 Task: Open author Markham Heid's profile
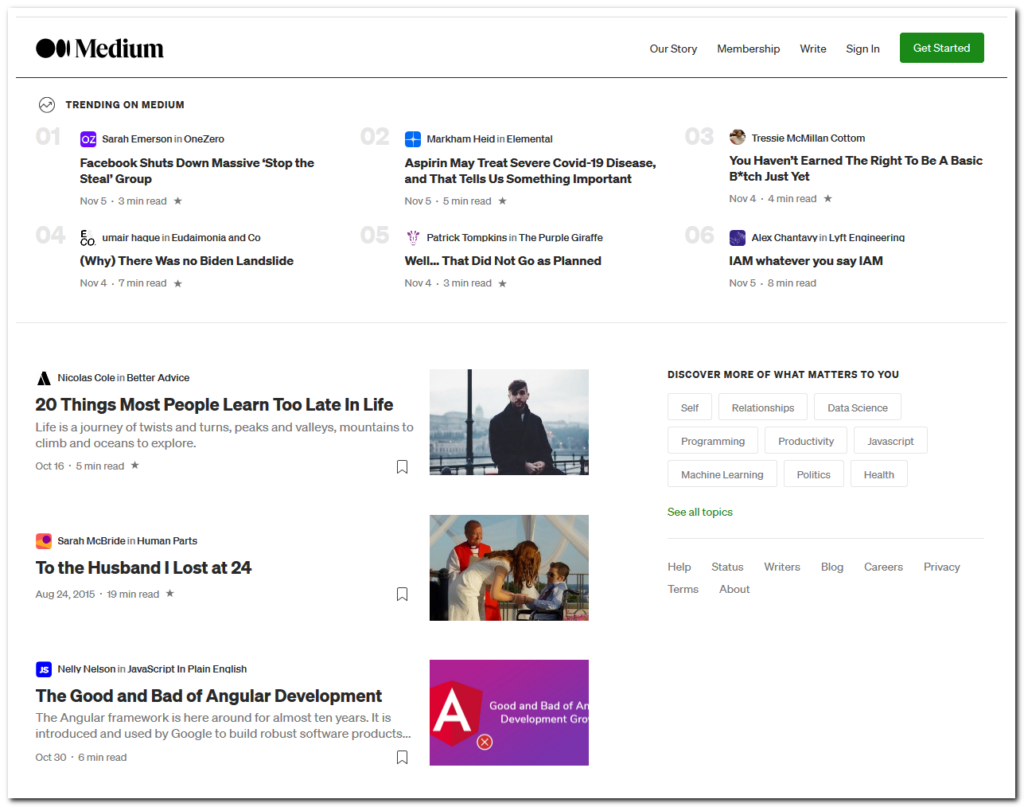click(x=460, y=139)
